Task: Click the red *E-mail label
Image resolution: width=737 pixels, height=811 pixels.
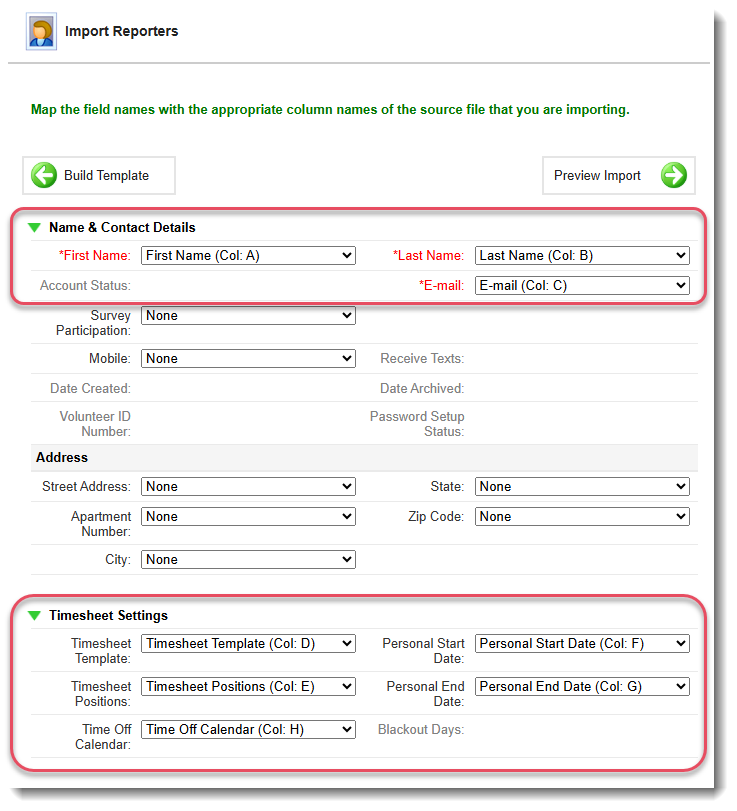Action: pos(441,286)
